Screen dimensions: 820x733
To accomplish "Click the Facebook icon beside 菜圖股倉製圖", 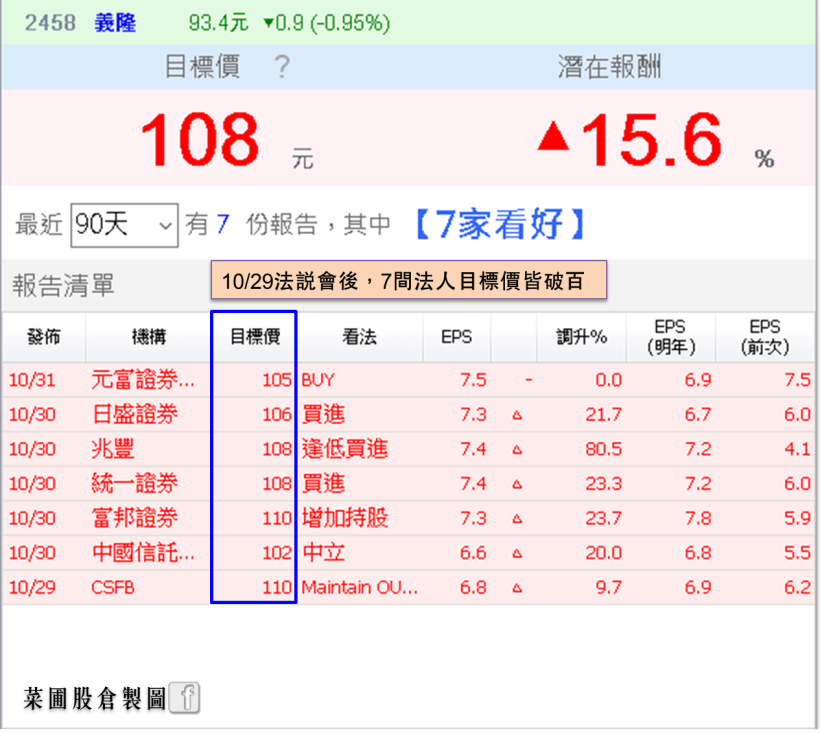I will [185, 698].
